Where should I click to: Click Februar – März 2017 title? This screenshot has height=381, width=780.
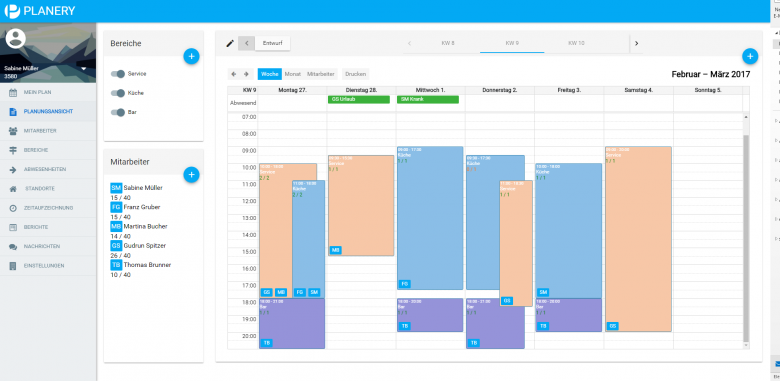711,75
